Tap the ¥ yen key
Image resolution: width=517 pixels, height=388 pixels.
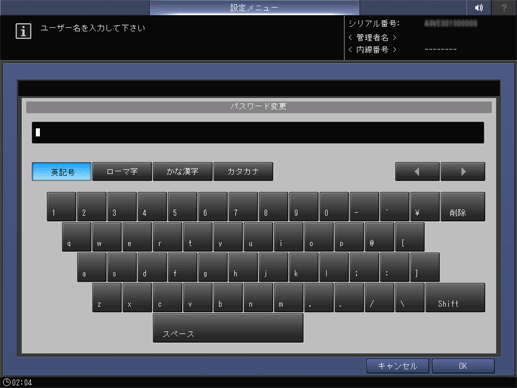tap(425, 207)
